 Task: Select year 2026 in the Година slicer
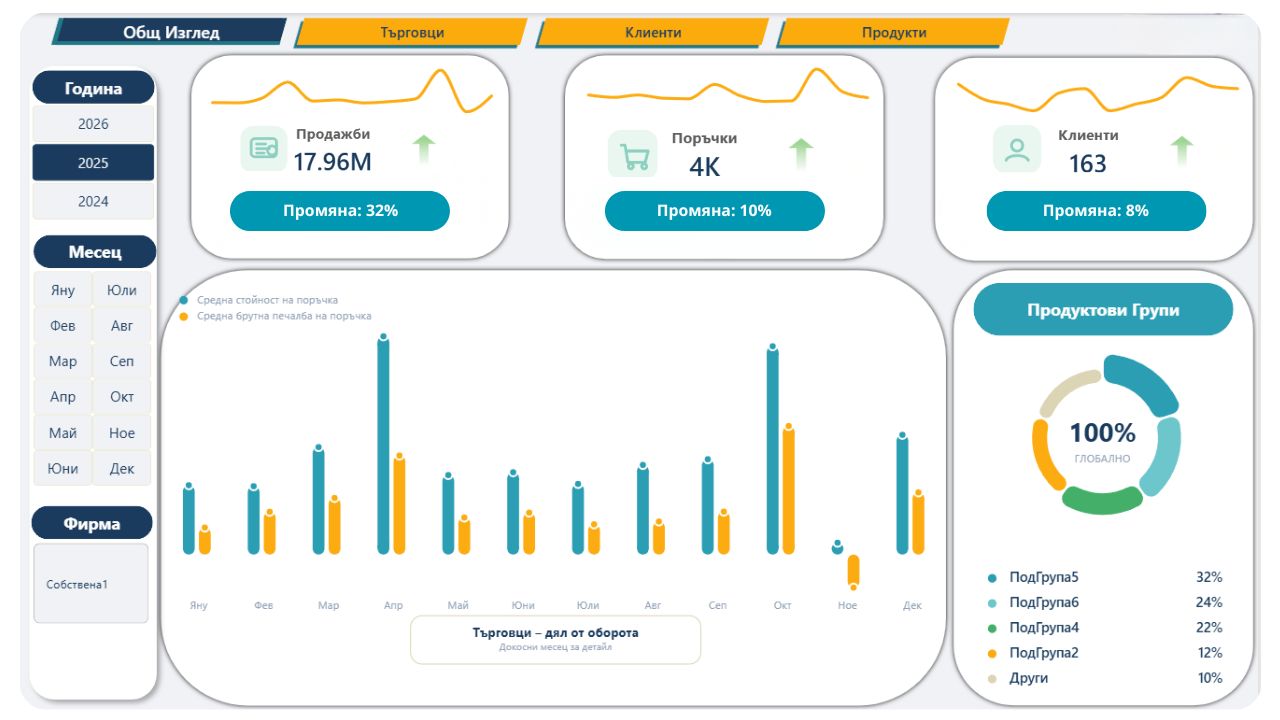point(93,124)
